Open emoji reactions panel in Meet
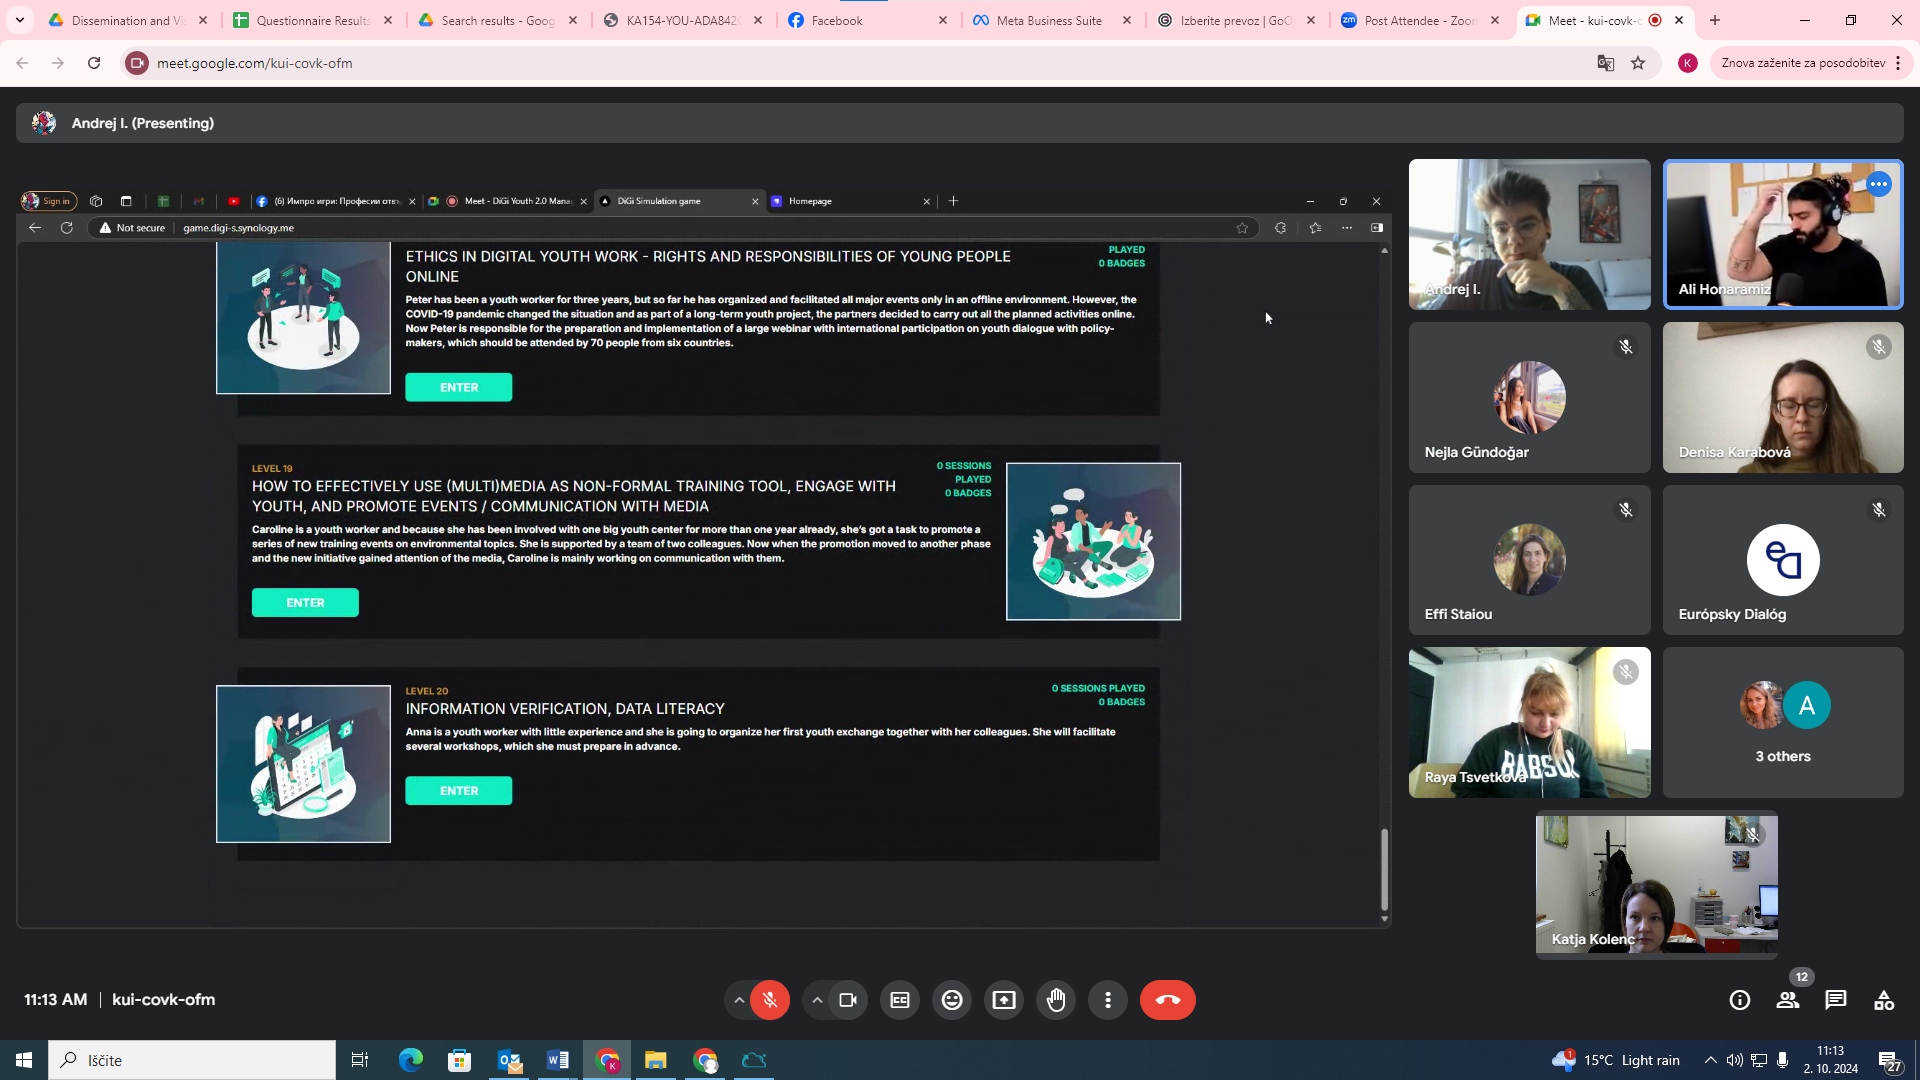This screenshot has width=1920, height=1080. (952, 1000)
